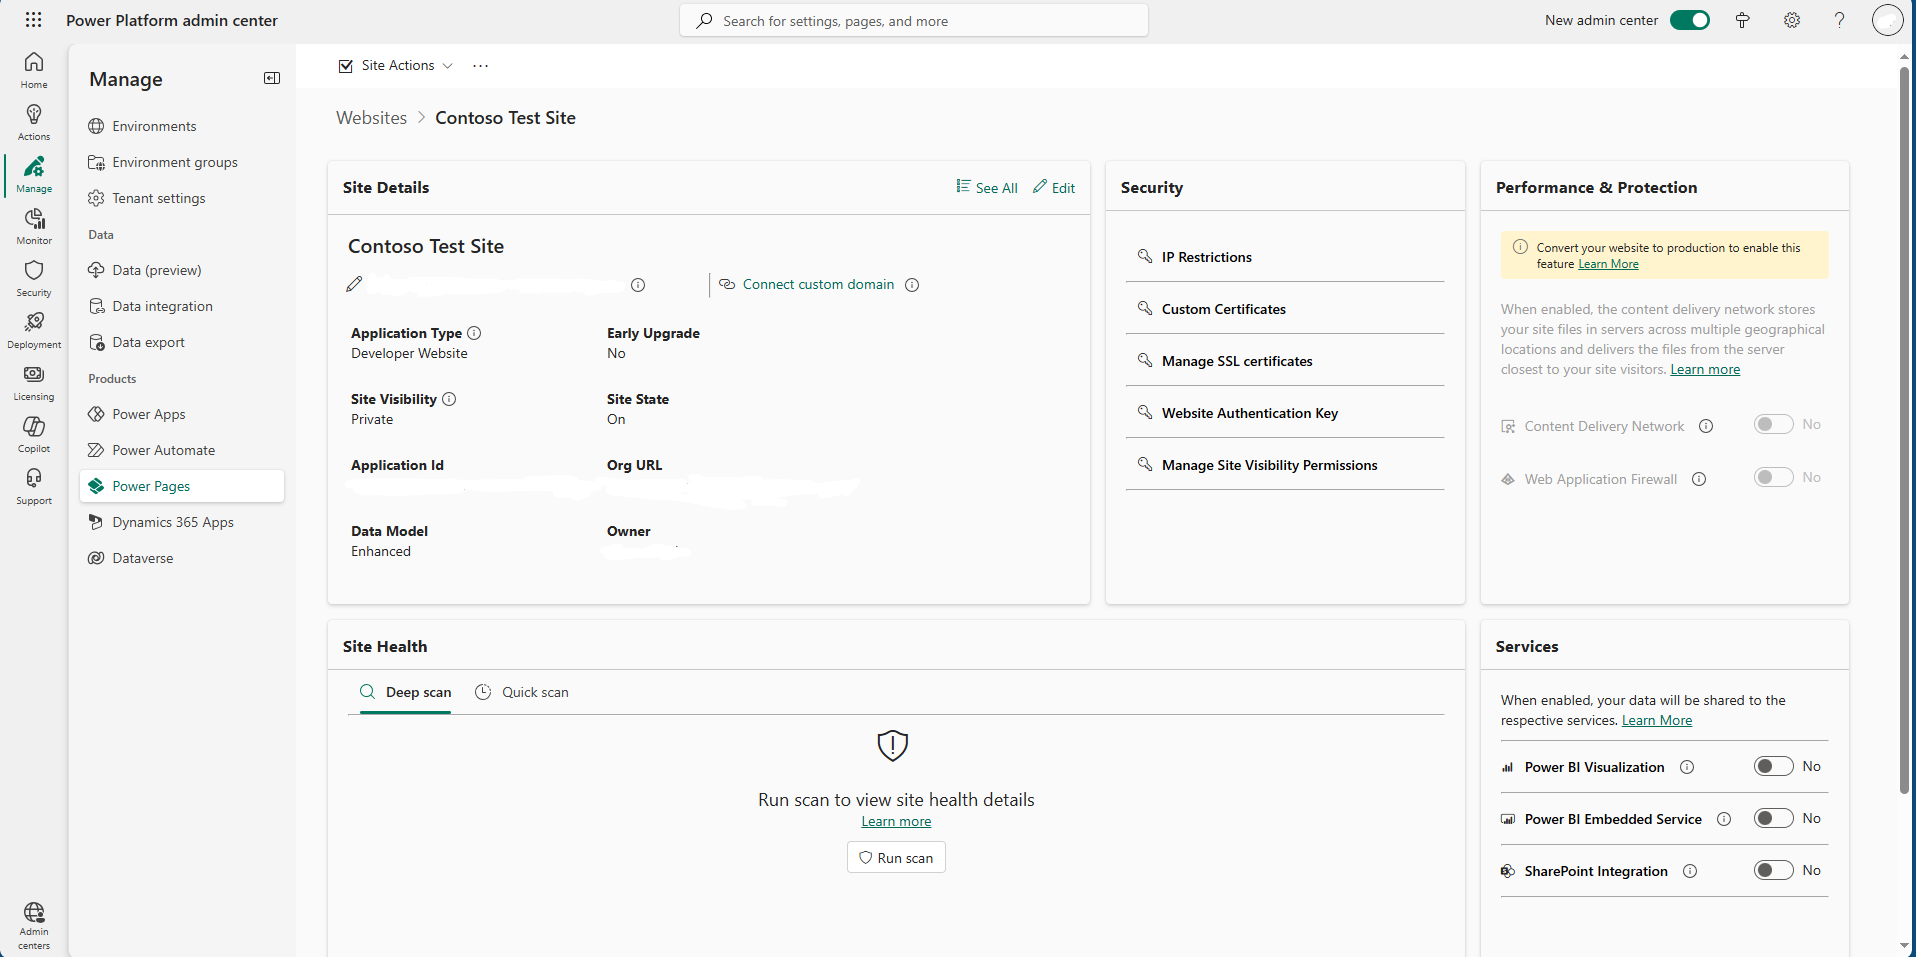Open Dynamics 365 Apps
This screenshot has width=1916, height=957.
182,522
